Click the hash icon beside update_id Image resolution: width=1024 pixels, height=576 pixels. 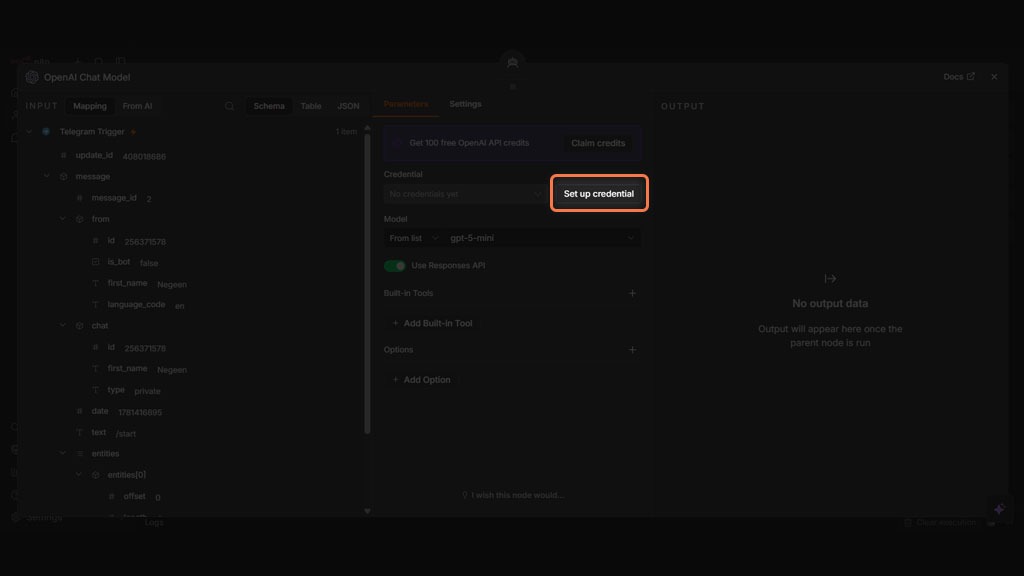point(63,155)
